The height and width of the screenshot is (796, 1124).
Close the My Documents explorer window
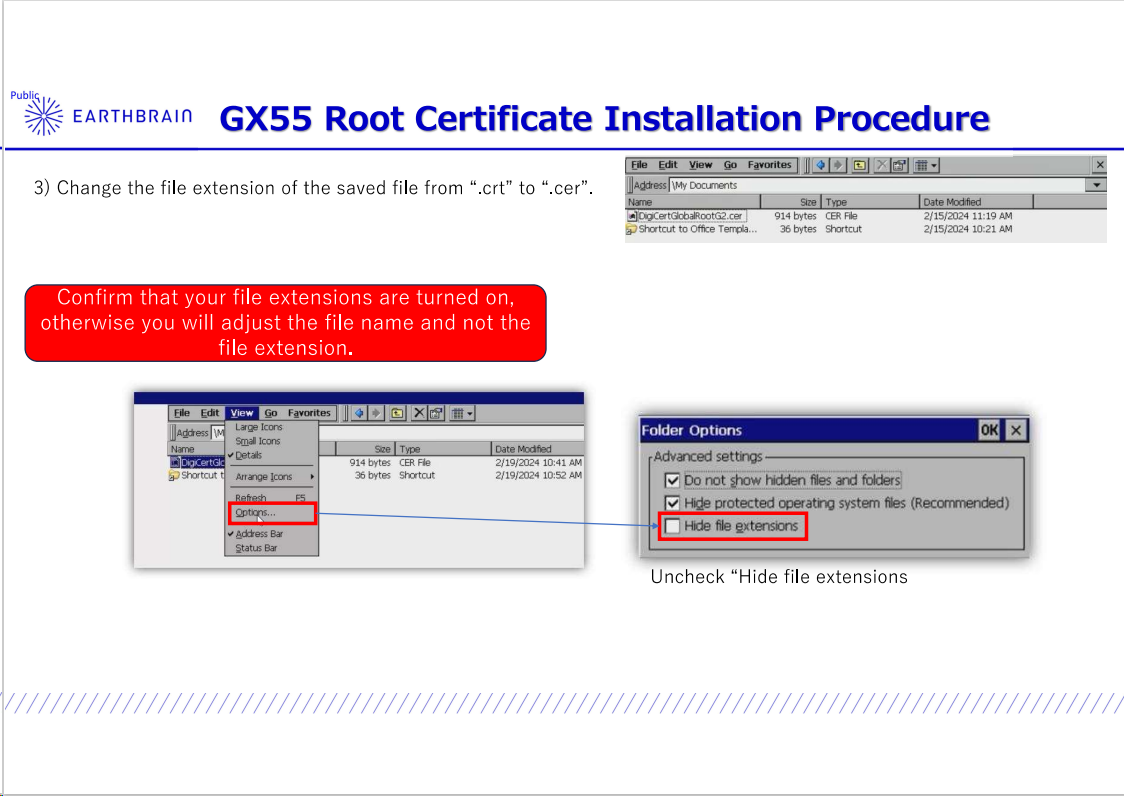[x=1100, y=165]
